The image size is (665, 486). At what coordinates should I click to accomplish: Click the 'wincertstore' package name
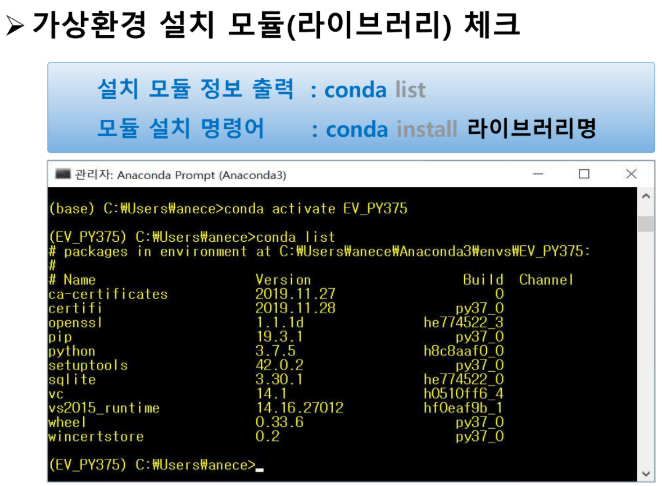pyautogui.click(x=96, y=436)
